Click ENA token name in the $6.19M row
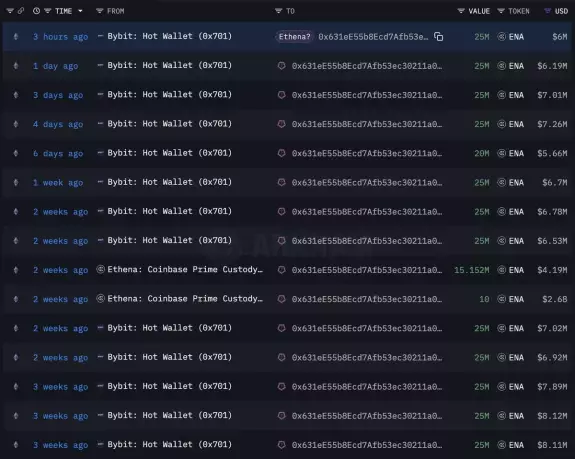This screenshot has width=575, height=459. pyautogui.click(x=516, y=66)
